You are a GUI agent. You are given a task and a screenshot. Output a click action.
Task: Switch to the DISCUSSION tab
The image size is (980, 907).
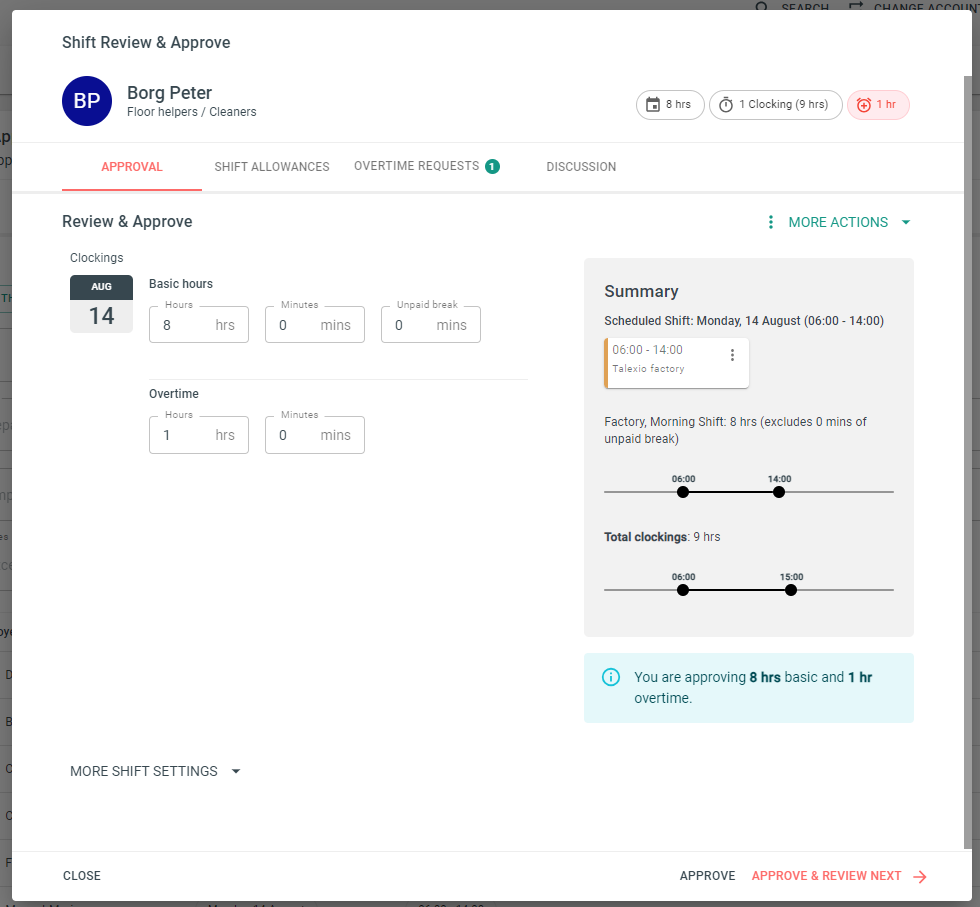581,166
